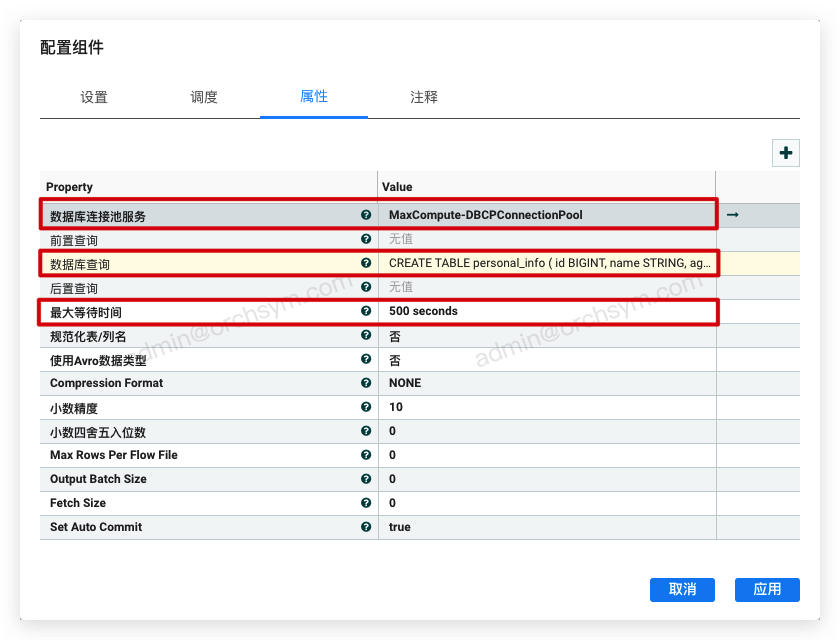
Task: Click the plus icon to add property
Action: click(786, 153)
